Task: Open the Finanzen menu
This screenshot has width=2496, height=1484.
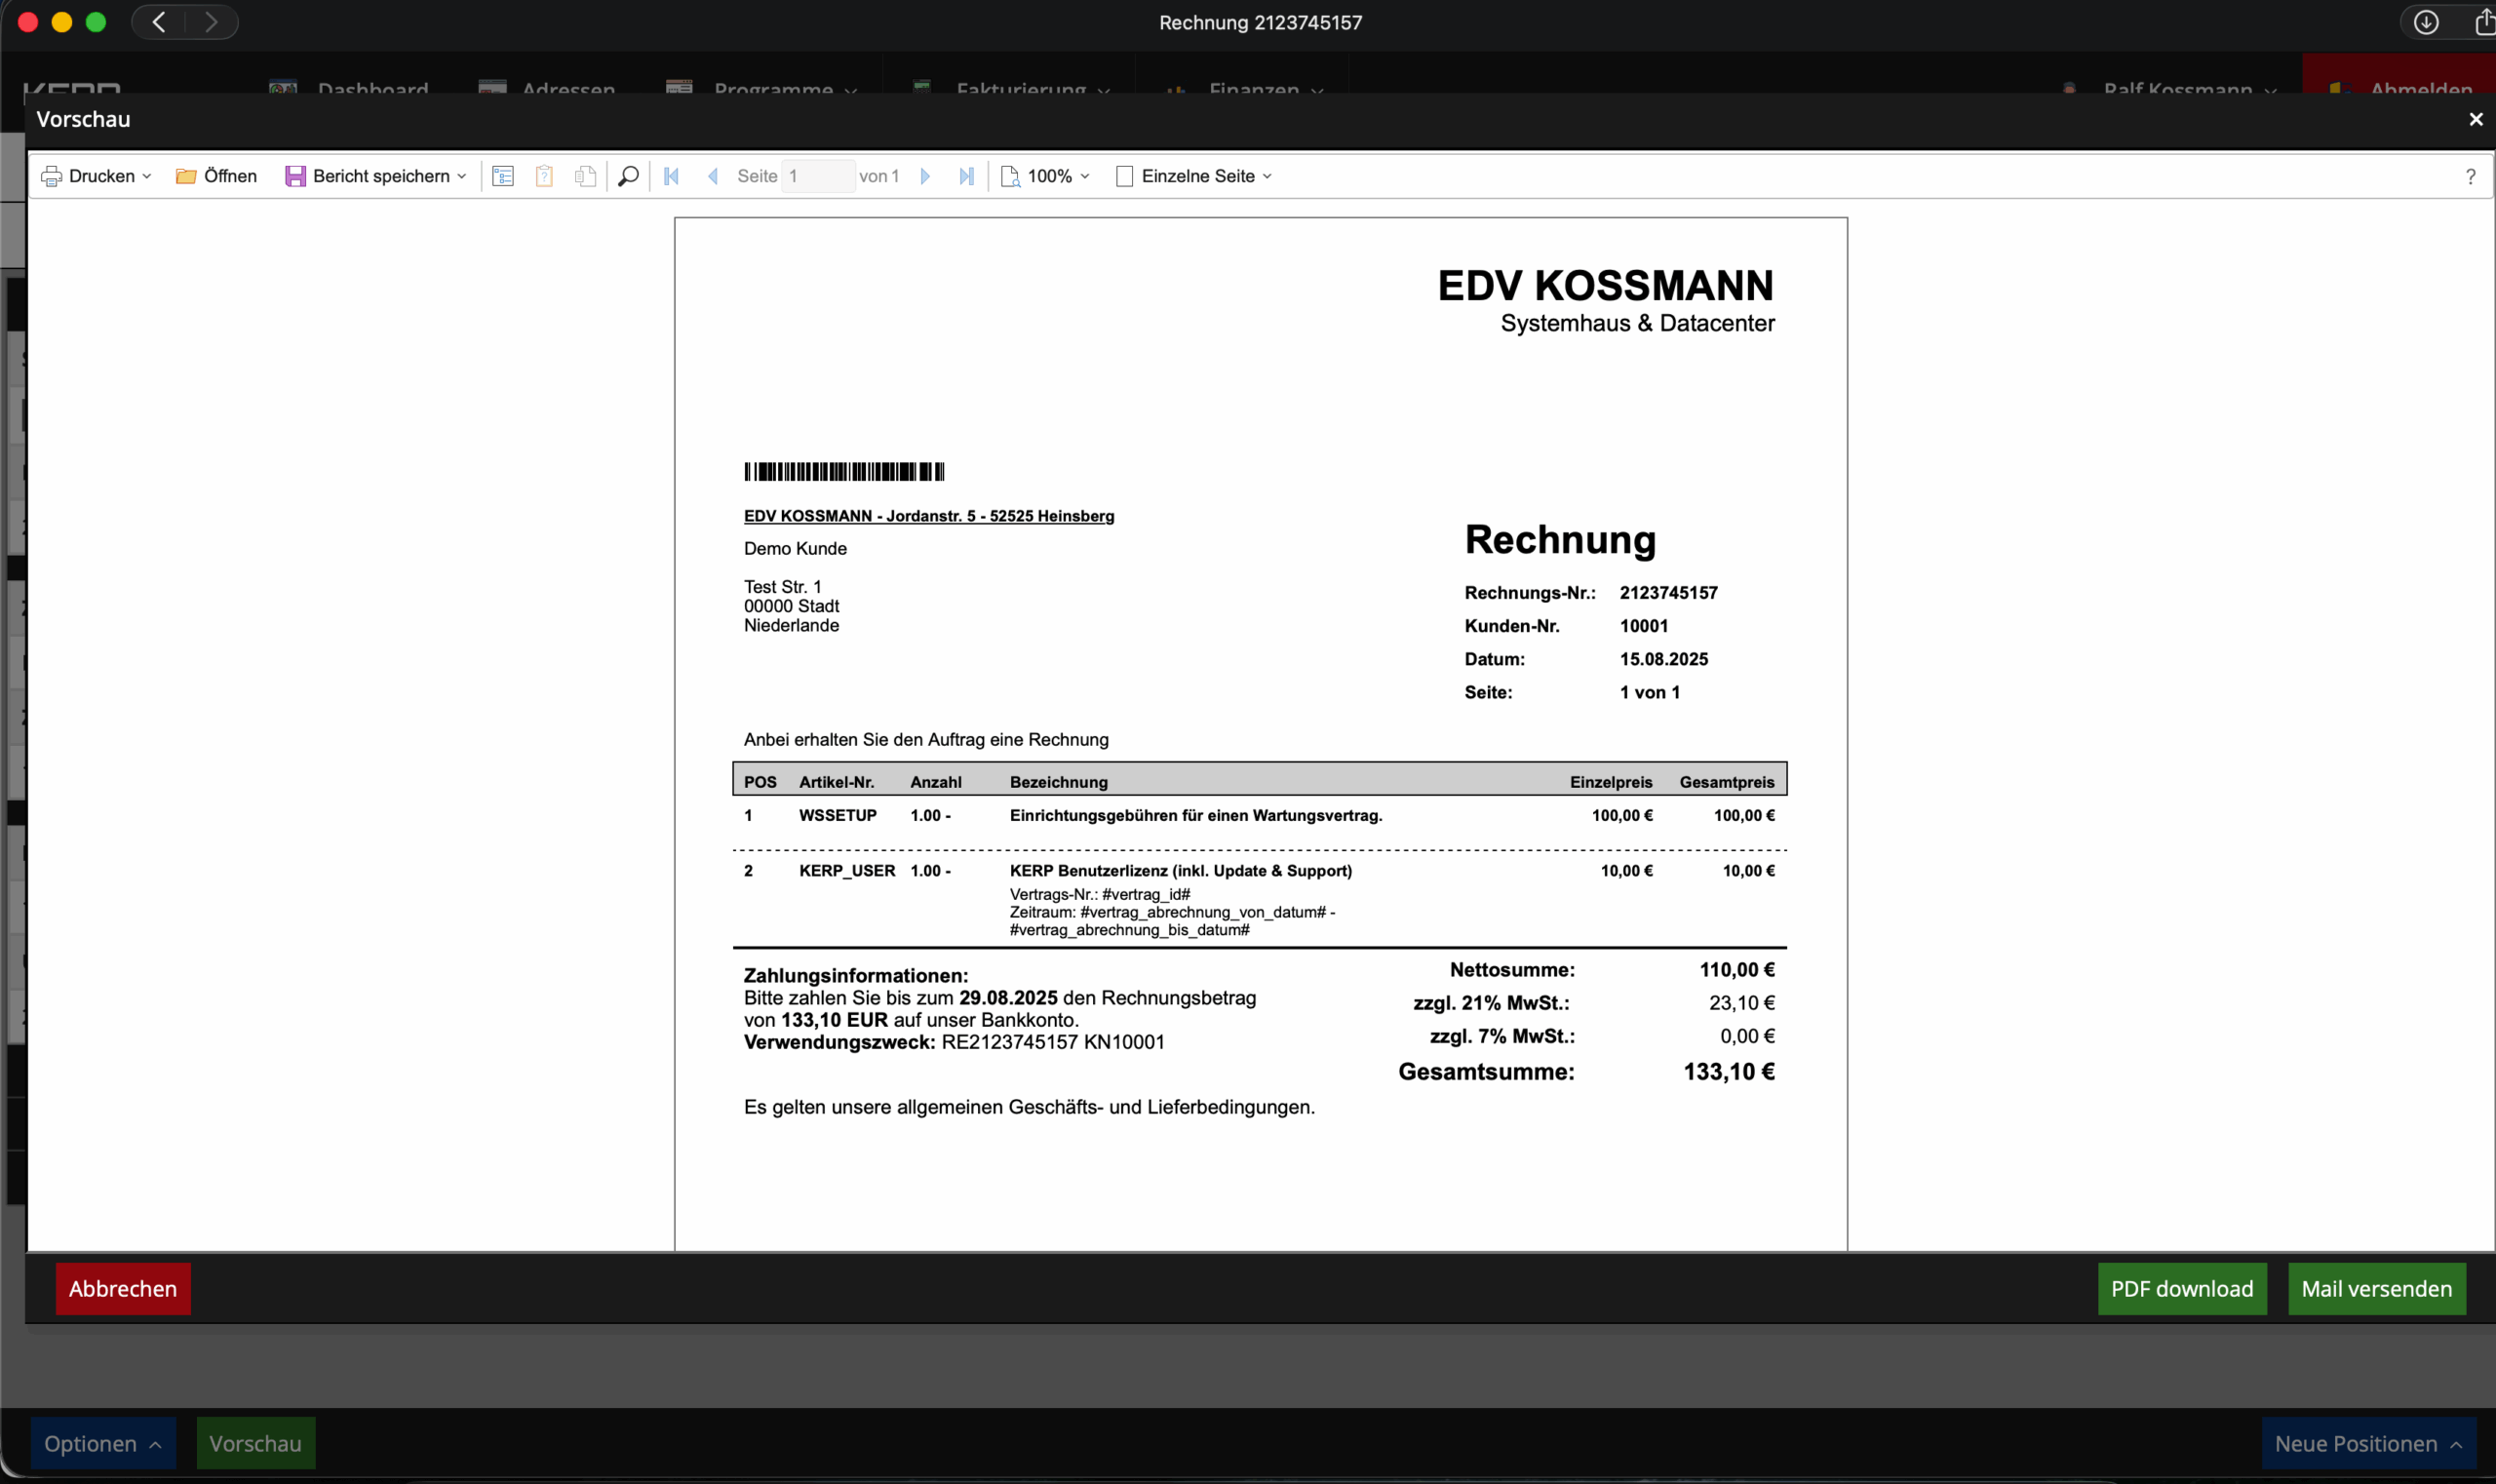Action: point(1245,88)
